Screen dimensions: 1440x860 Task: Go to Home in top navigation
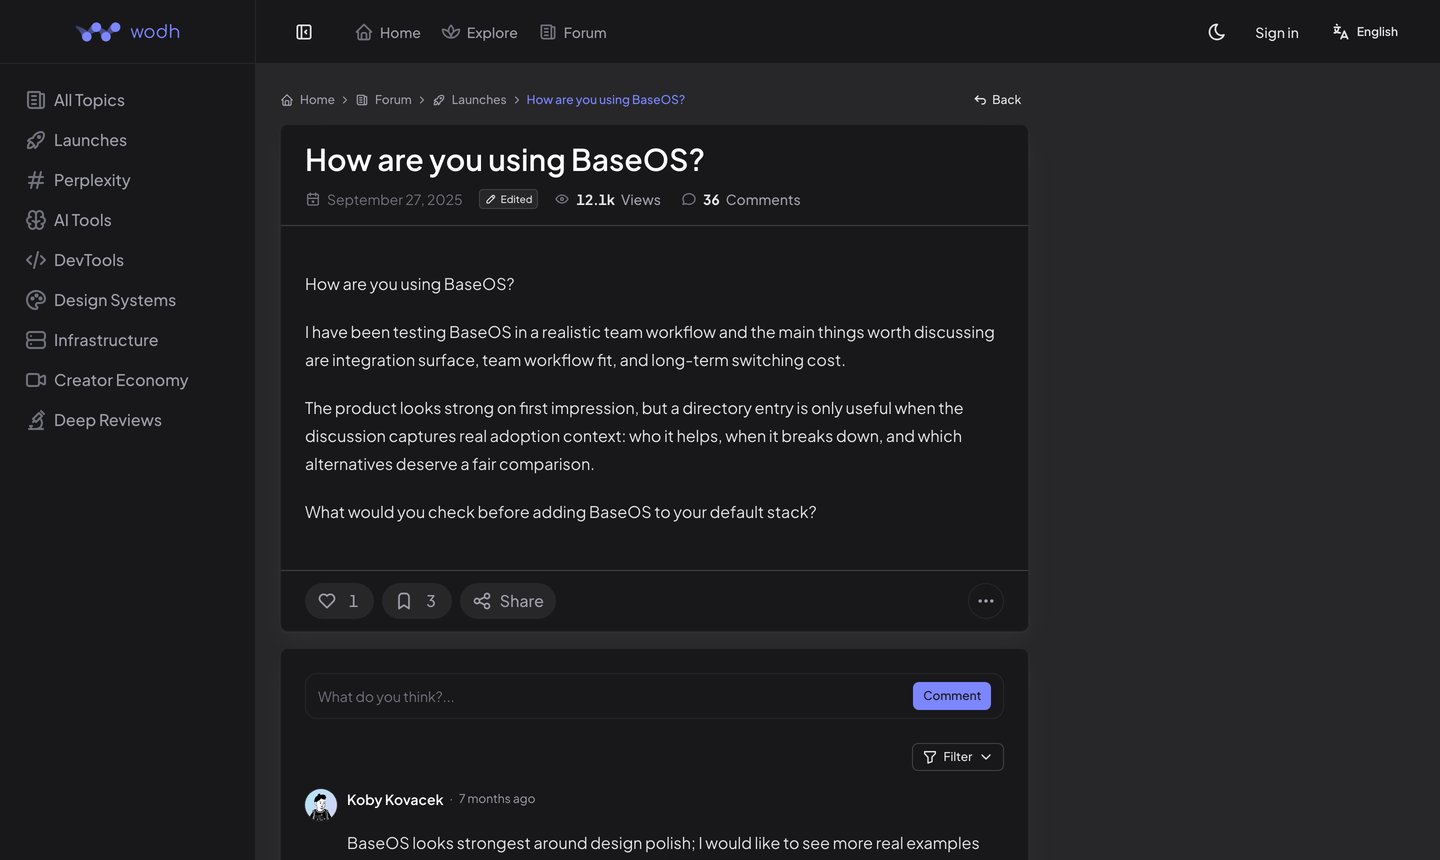388,33
